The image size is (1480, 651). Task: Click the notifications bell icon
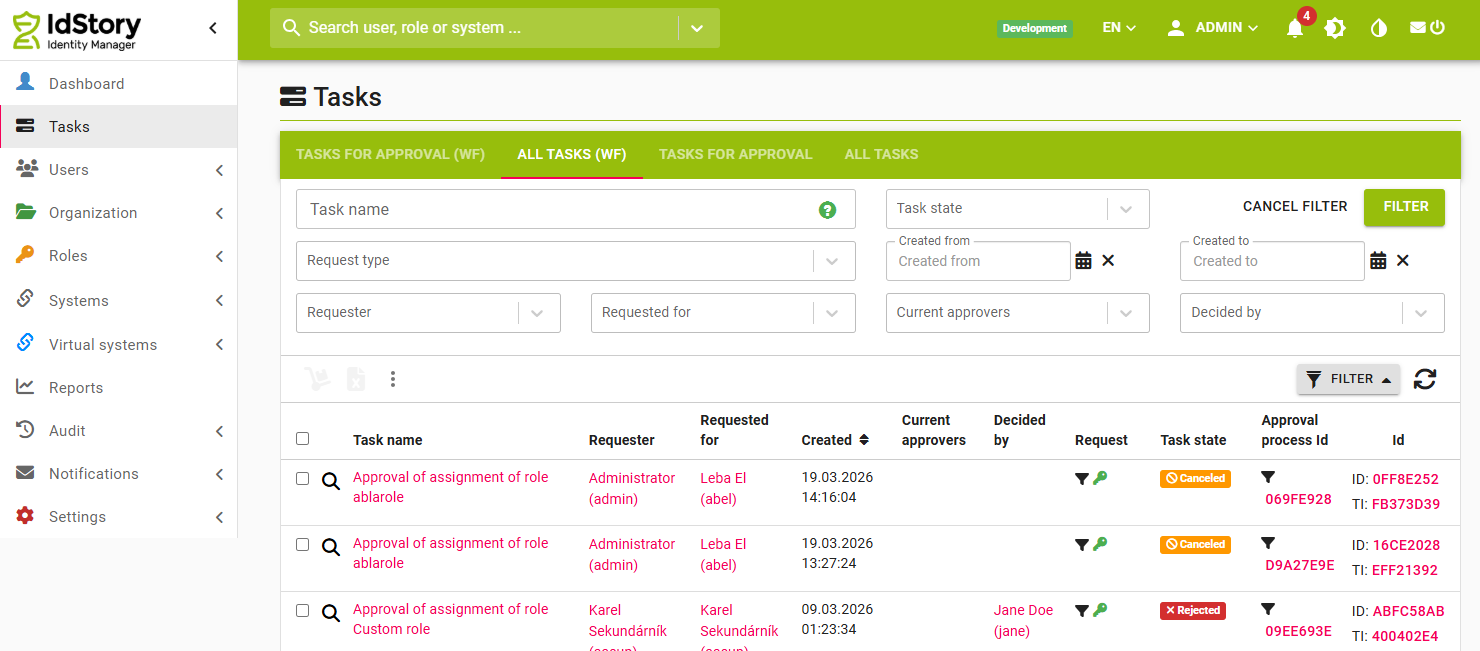(x=1295, y=29)
